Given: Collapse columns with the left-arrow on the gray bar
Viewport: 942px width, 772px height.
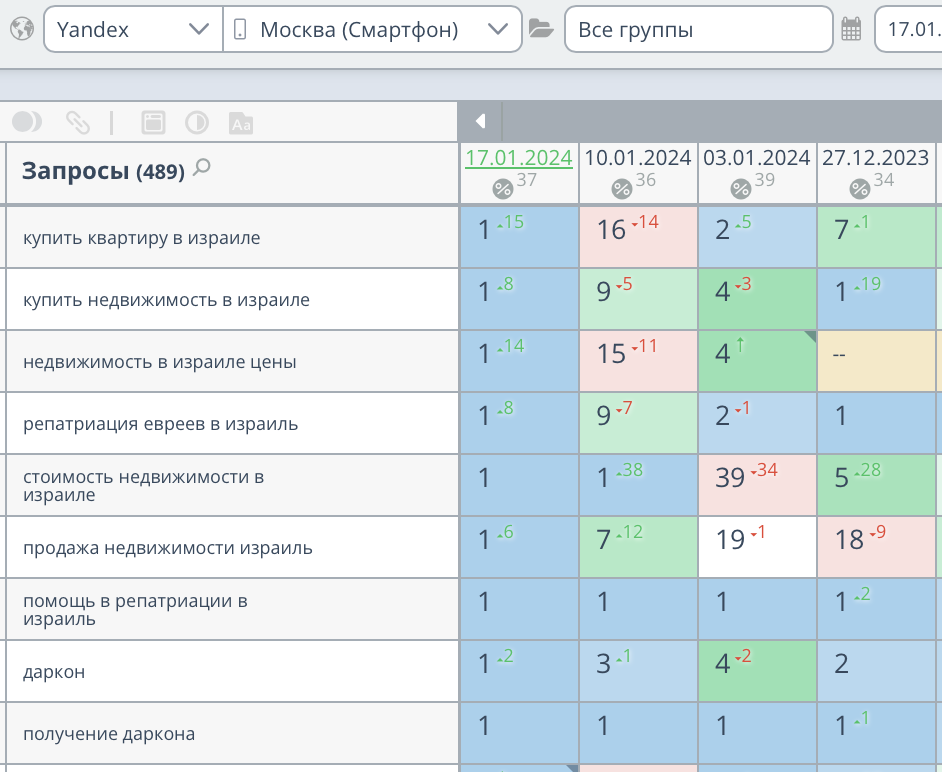Looking at the screenshot, I should point(480,120).
